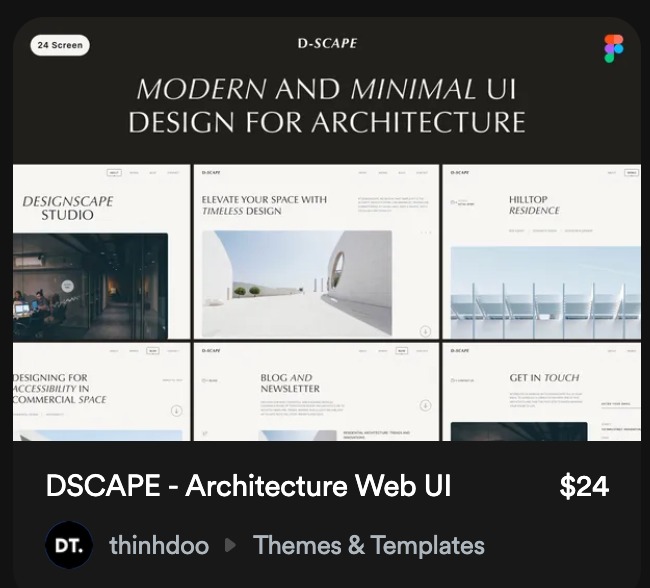This screenshot has width=650, height=588.
Task: View the Blog and Newsletter screen preview
Action: [315, 392]
